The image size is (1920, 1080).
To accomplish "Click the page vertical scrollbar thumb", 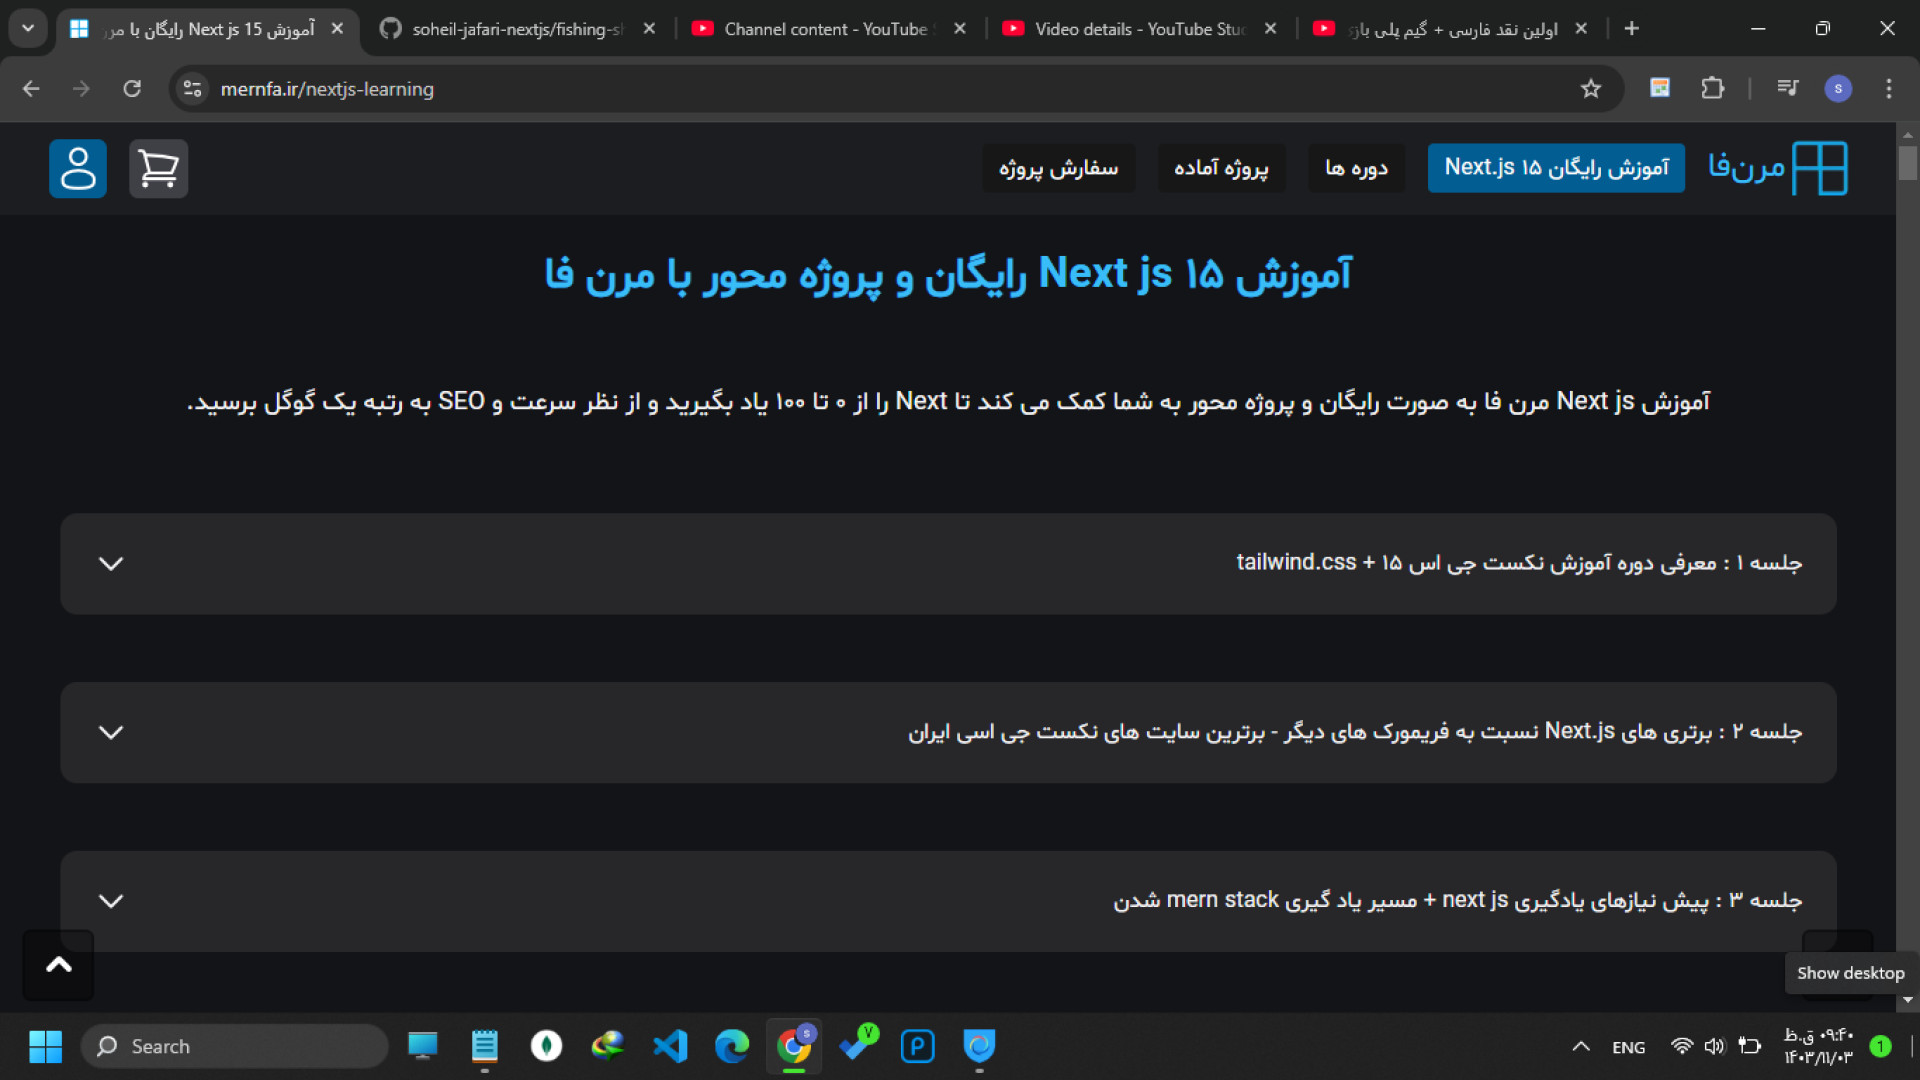I will tap(1908, 163).
